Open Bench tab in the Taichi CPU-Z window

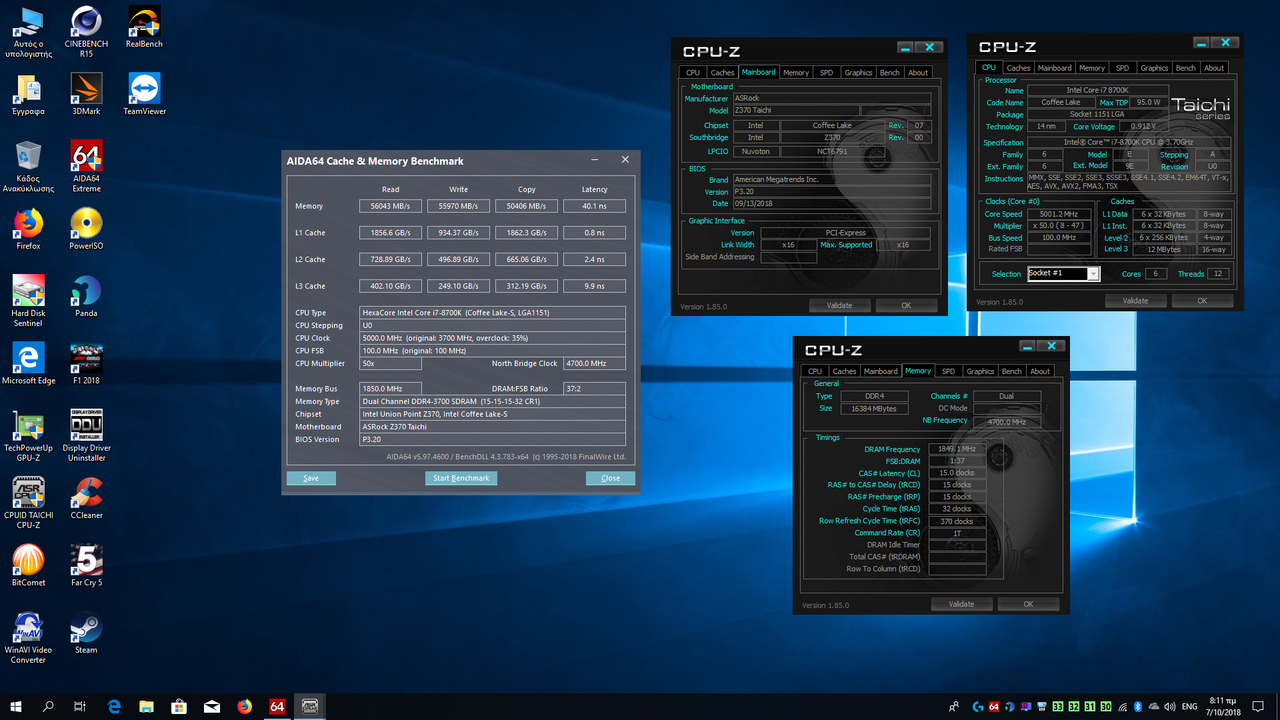click(x=1185, y=68)
